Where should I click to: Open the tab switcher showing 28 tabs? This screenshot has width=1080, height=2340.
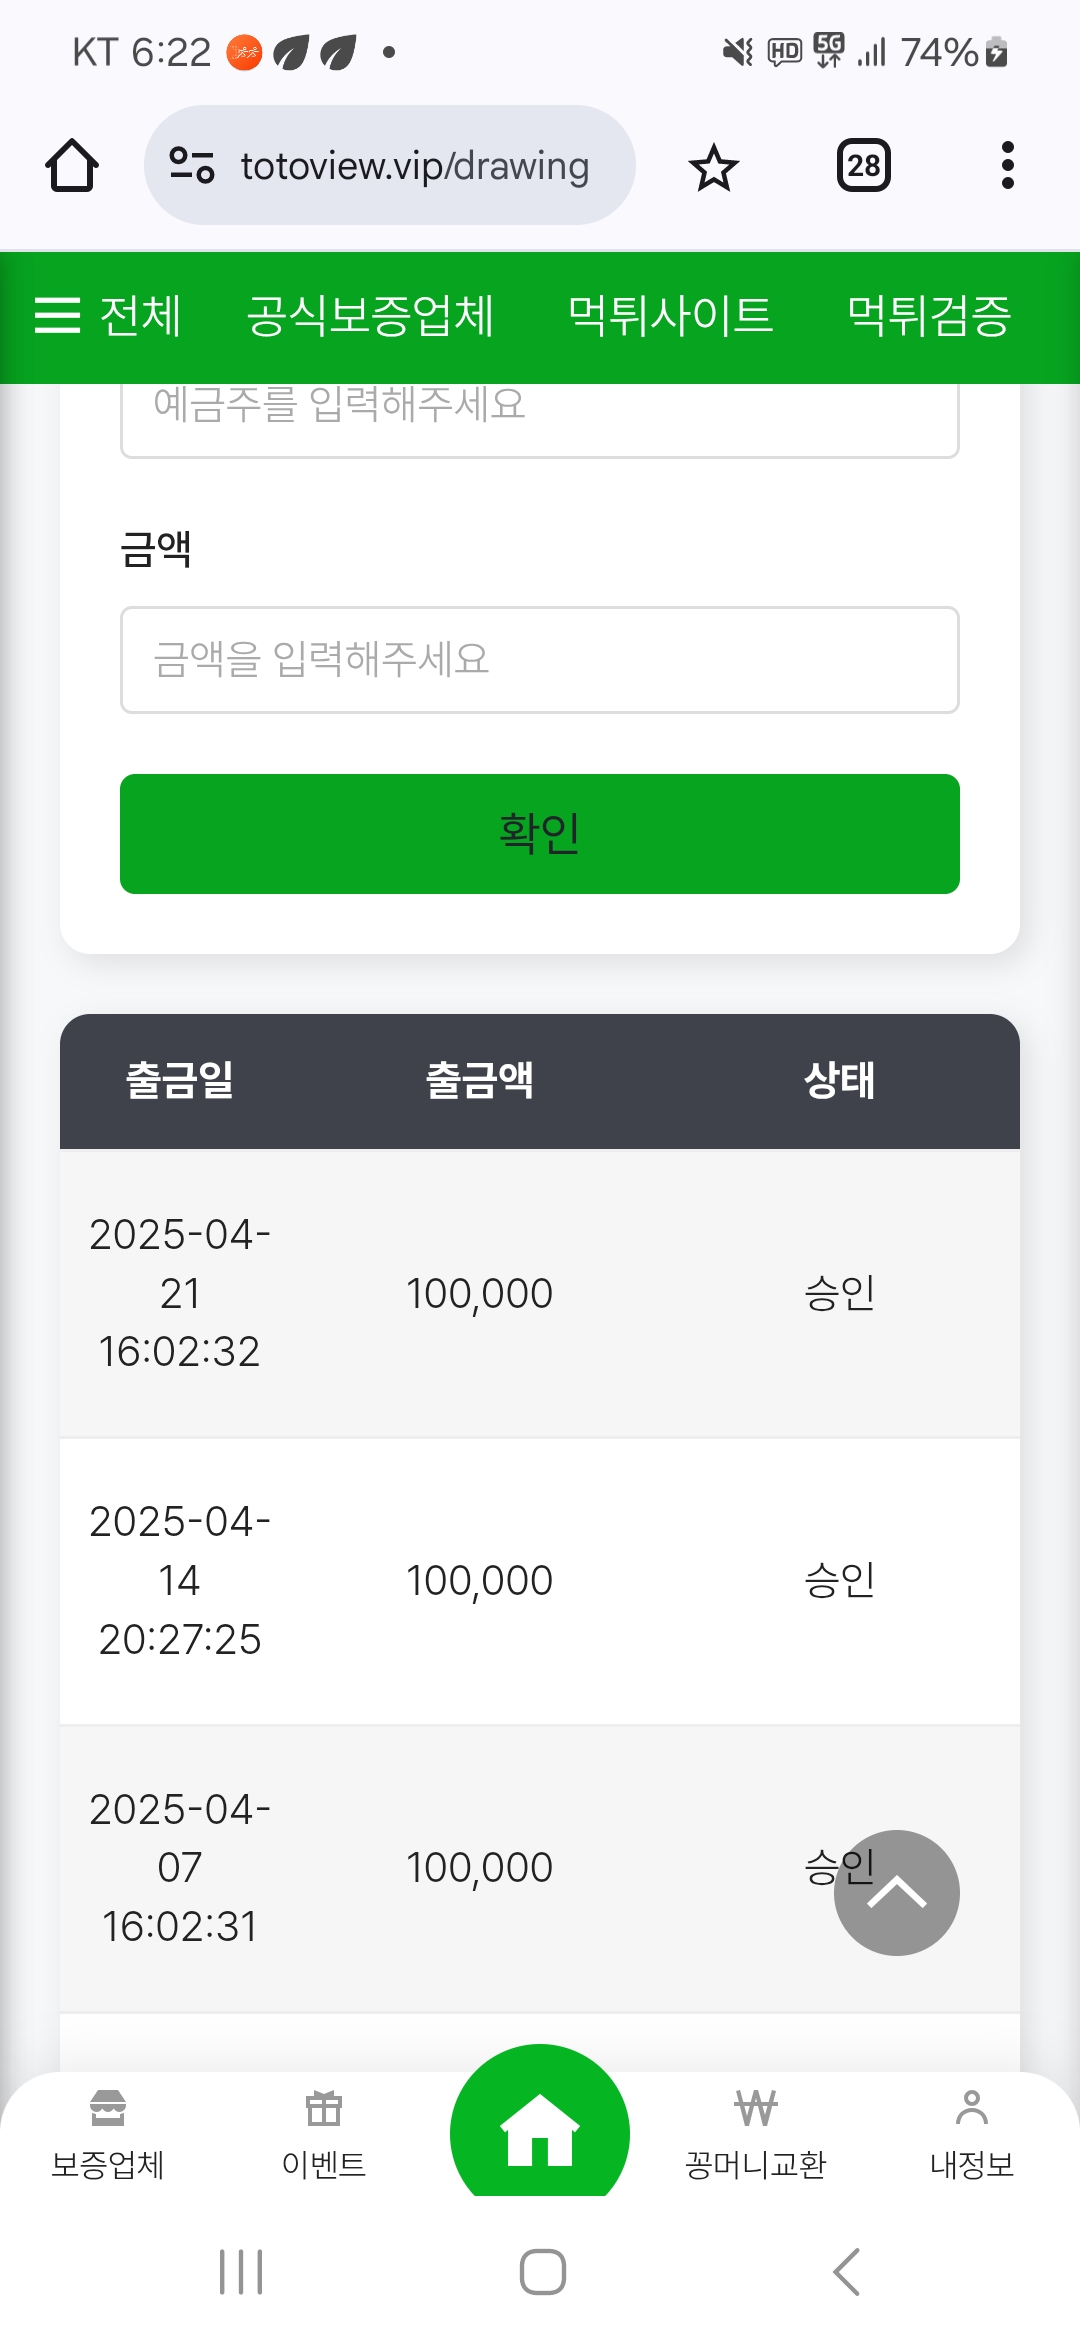(x=863, y=166)
